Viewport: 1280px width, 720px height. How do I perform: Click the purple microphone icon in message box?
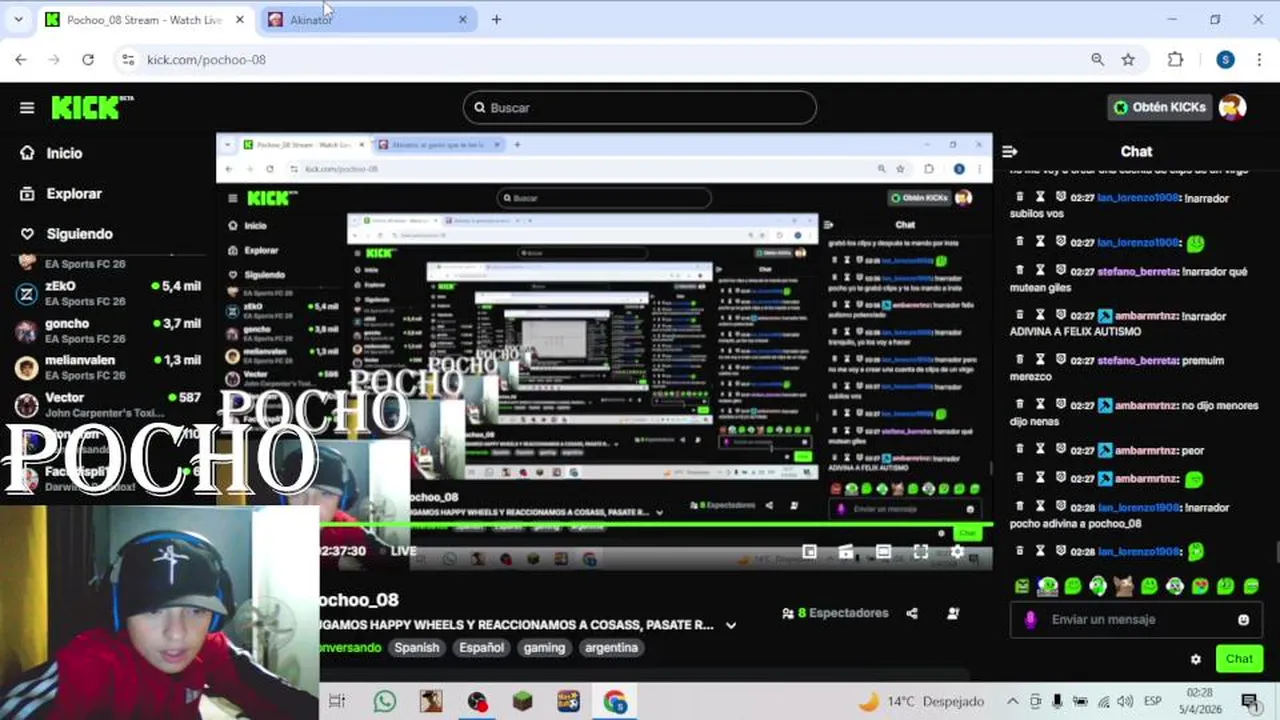pos(1031,620)
